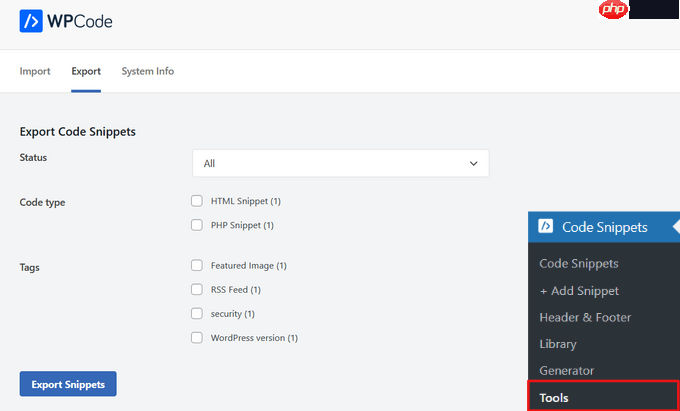Collapse arrow beside Code Snippets header
Image resolution: width=680 pixels, height=411 pixels.
click(x=675, y=227)
